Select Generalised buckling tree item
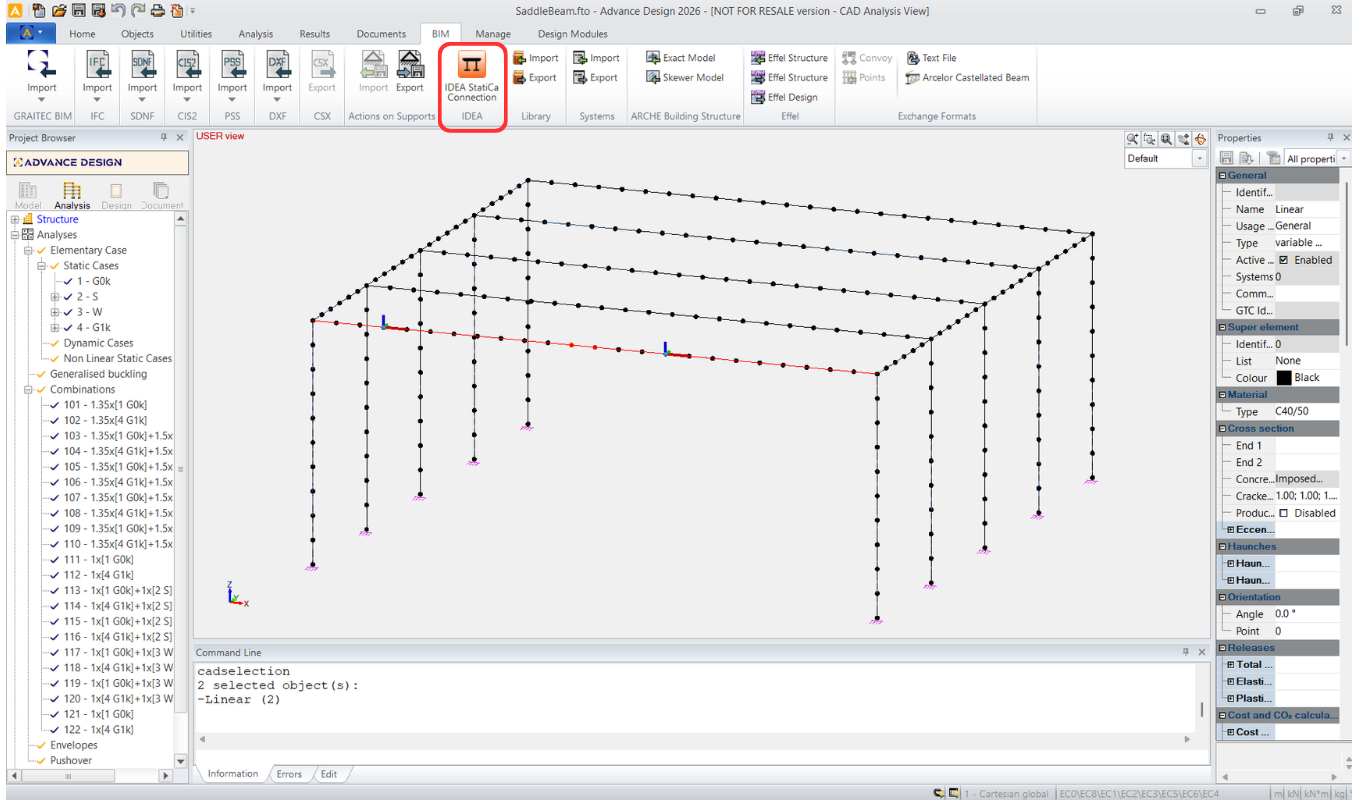The image size is (1352, 800). tap(98, 374)
